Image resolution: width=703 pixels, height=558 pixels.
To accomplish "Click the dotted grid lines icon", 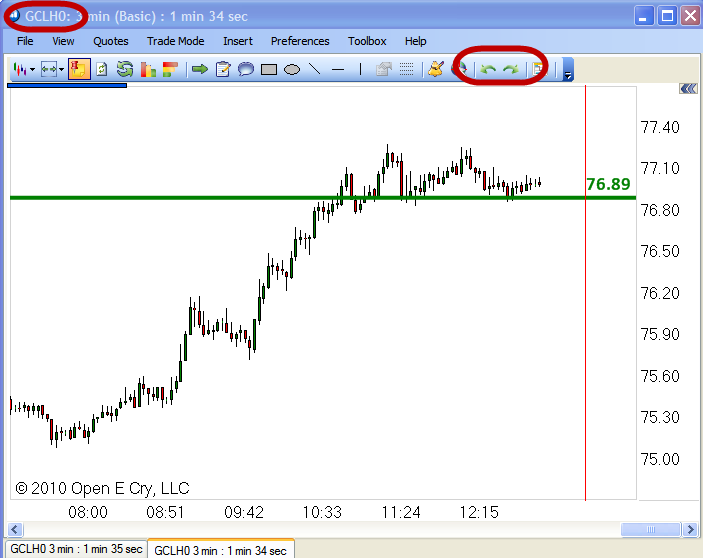I will 406,69.
